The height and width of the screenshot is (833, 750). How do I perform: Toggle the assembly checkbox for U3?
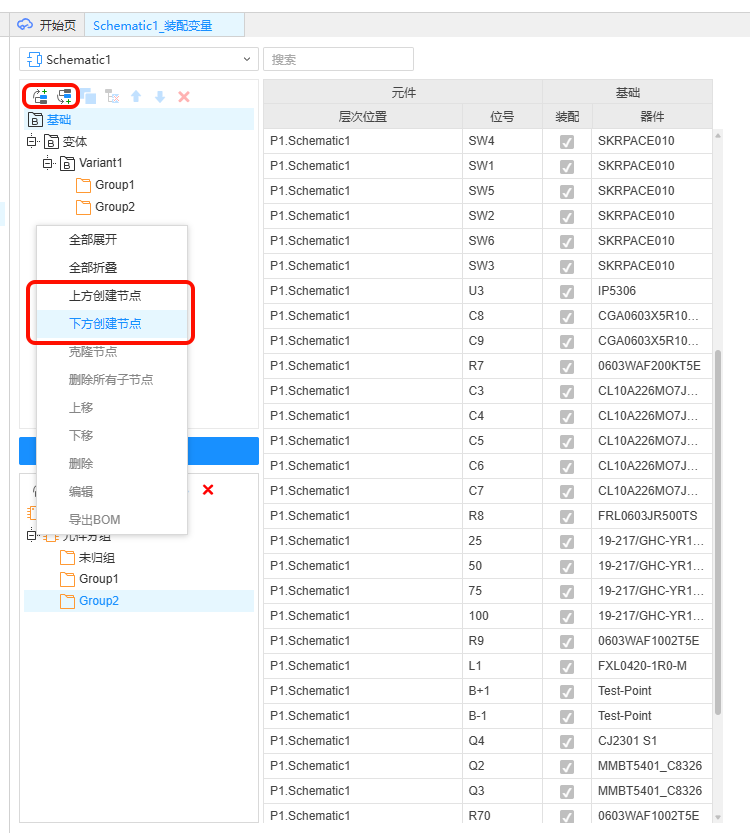pos(567,292)
